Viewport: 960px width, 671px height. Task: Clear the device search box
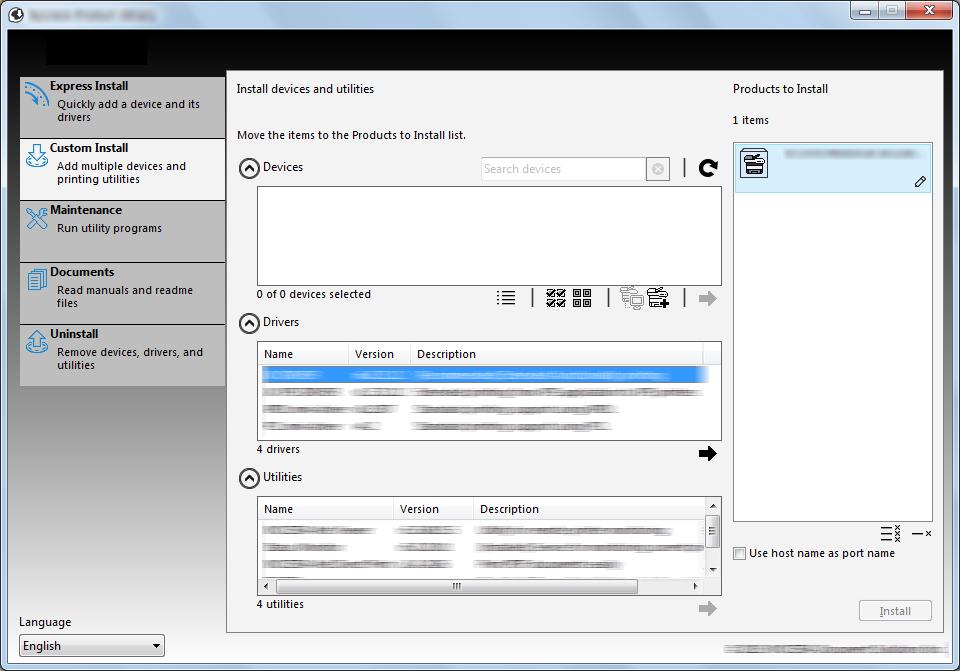point(658,169)
